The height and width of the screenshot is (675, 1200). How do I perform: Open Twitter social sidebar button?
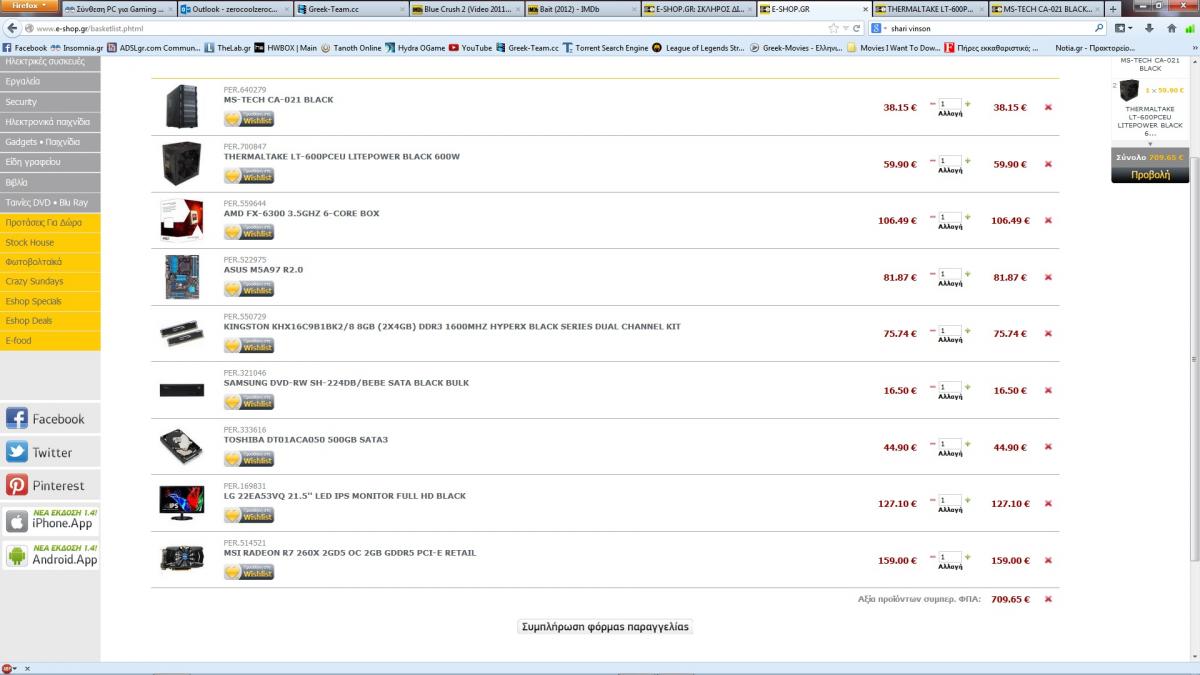(50, 452)
